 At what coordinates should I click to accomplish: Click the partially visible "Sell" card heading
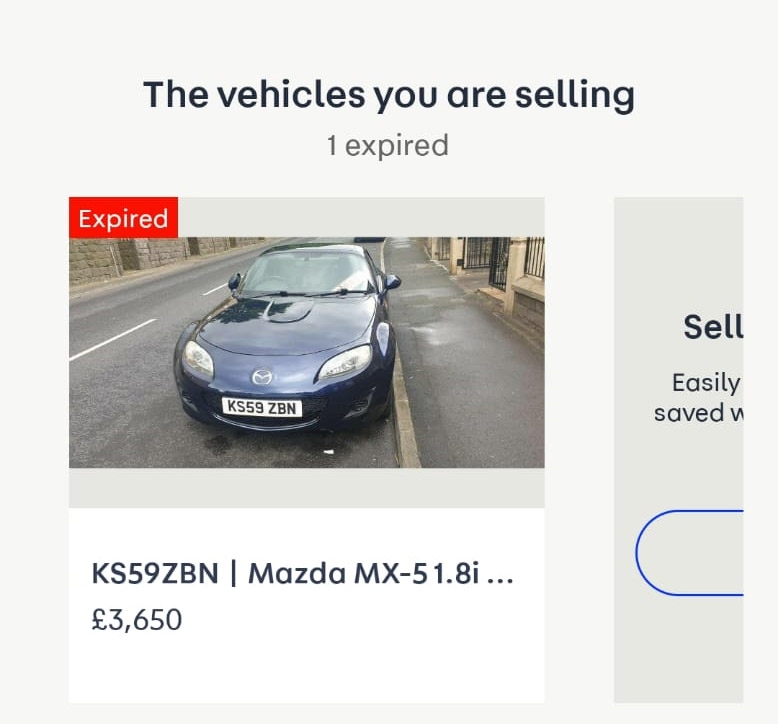coord(713,327)
